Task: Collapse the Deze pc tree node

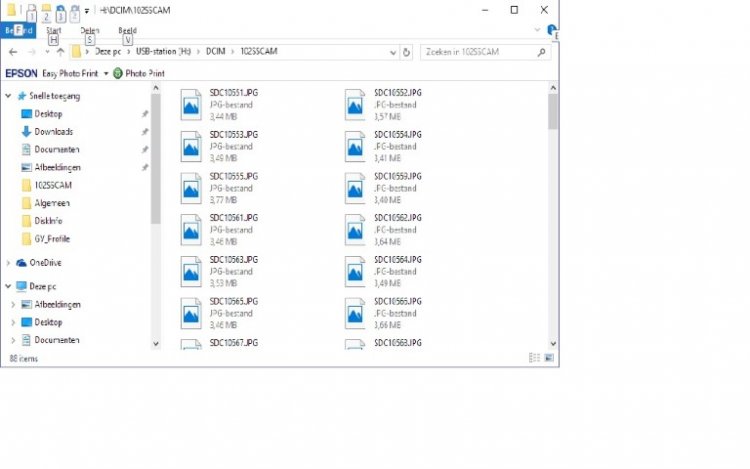Action: [8, 286]
